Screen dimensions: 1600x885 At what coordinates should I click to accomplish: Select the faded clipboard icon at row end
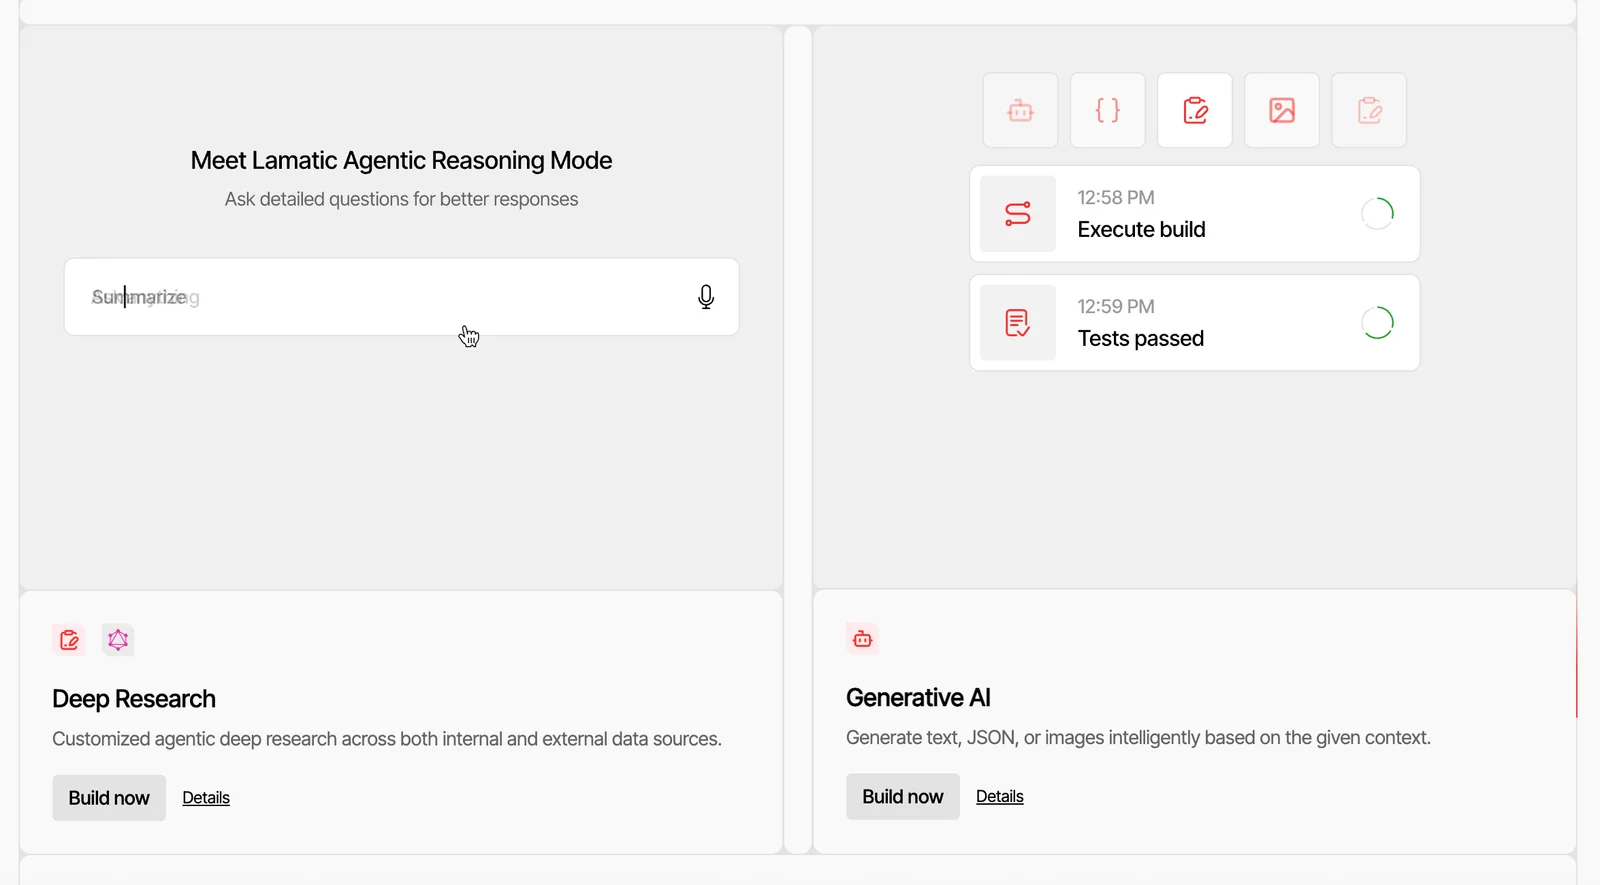coord(1369,110)
